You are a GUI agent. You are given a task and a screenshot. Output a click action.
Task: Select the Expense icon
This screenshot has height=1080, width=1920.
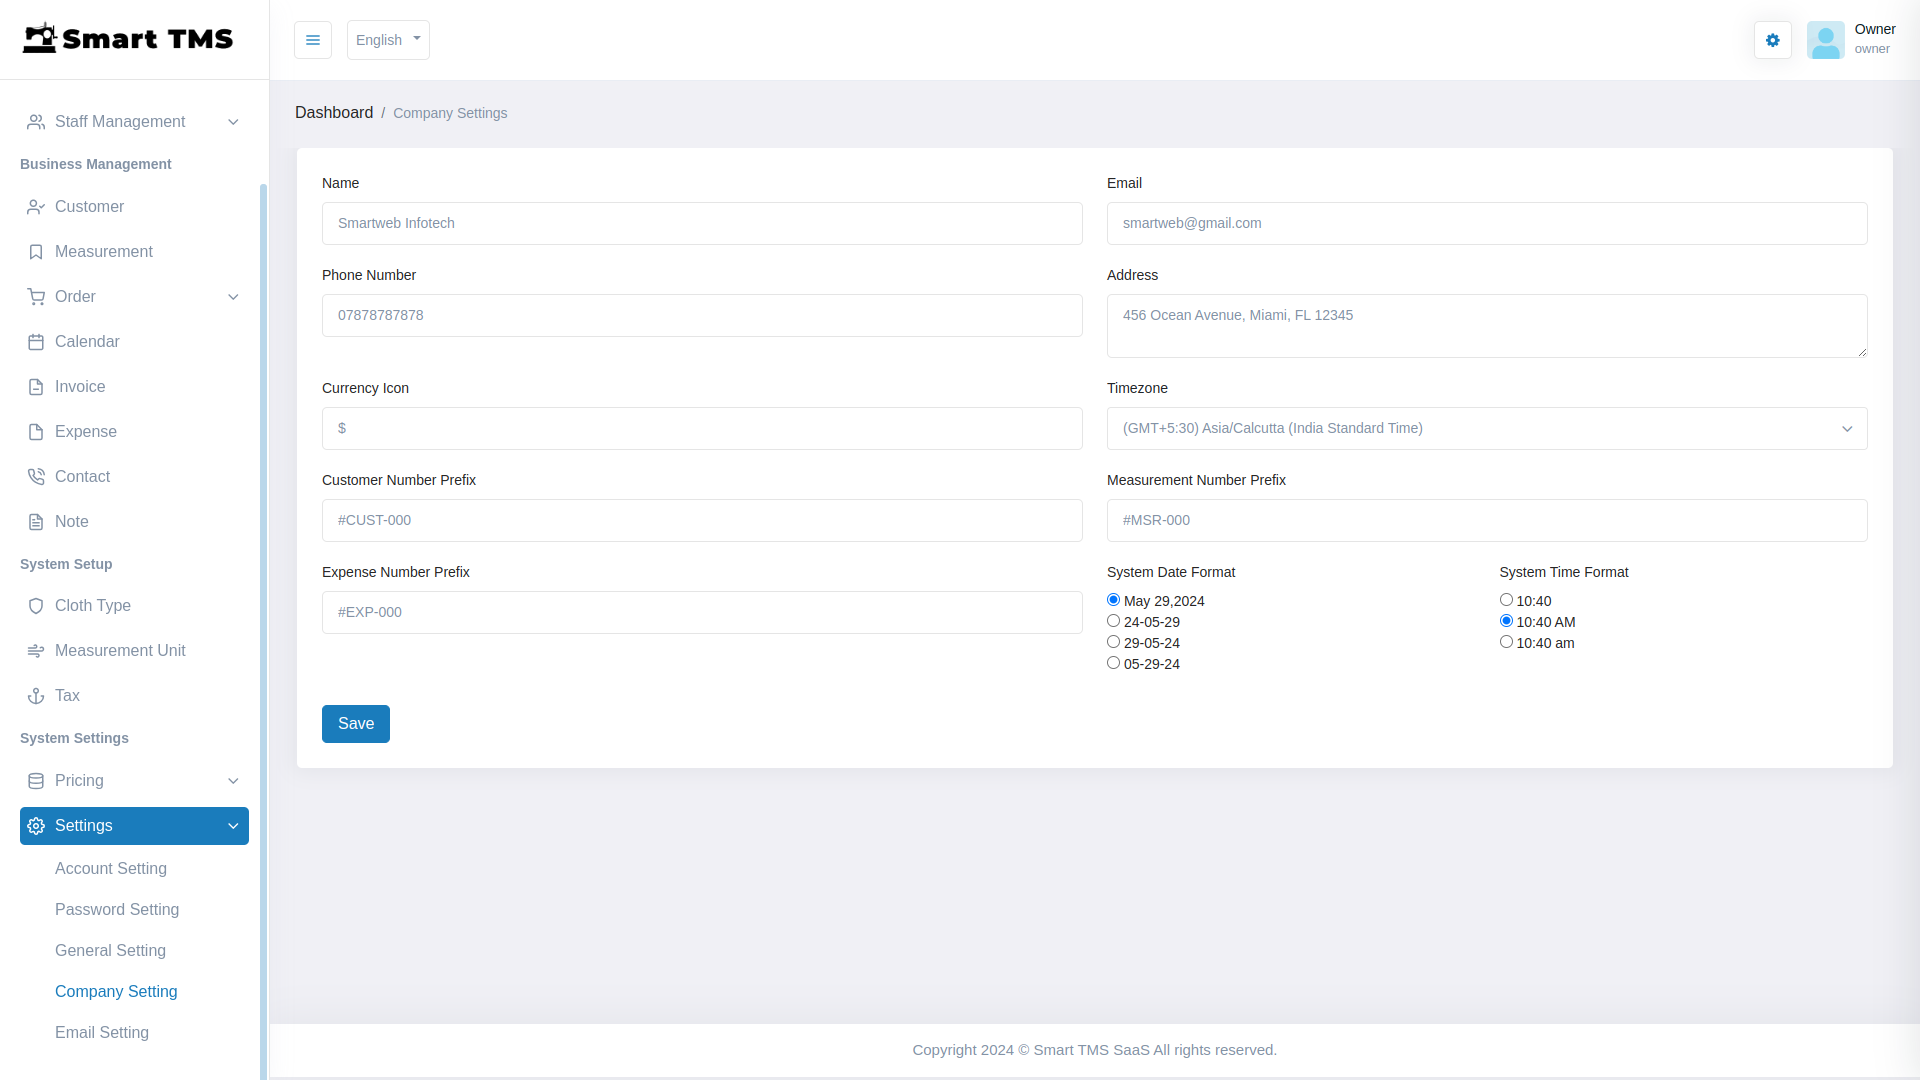(x=36, y=432)
